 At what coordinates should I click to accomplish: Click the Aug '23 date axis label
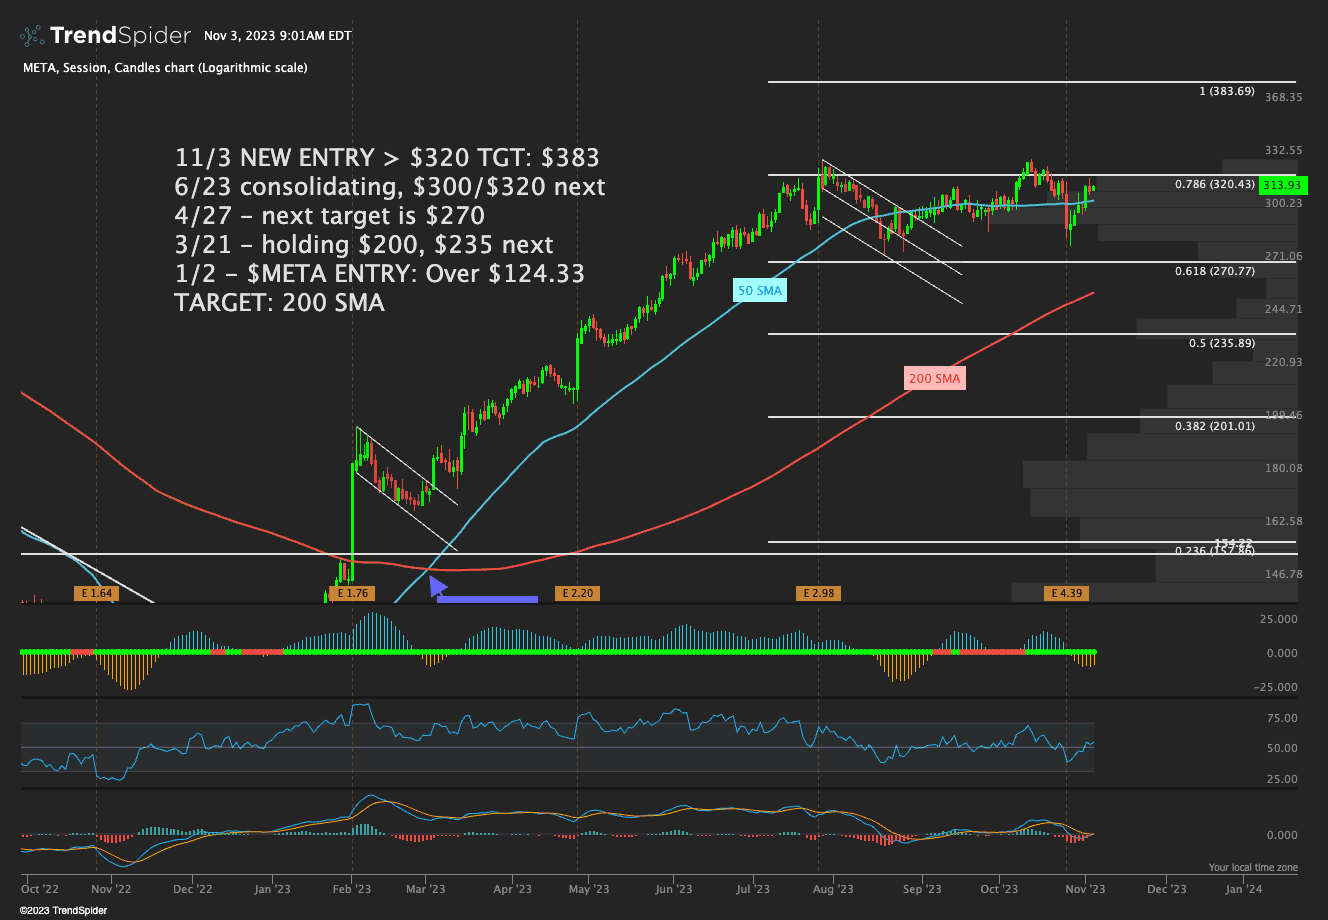click(x=833, y=888)
